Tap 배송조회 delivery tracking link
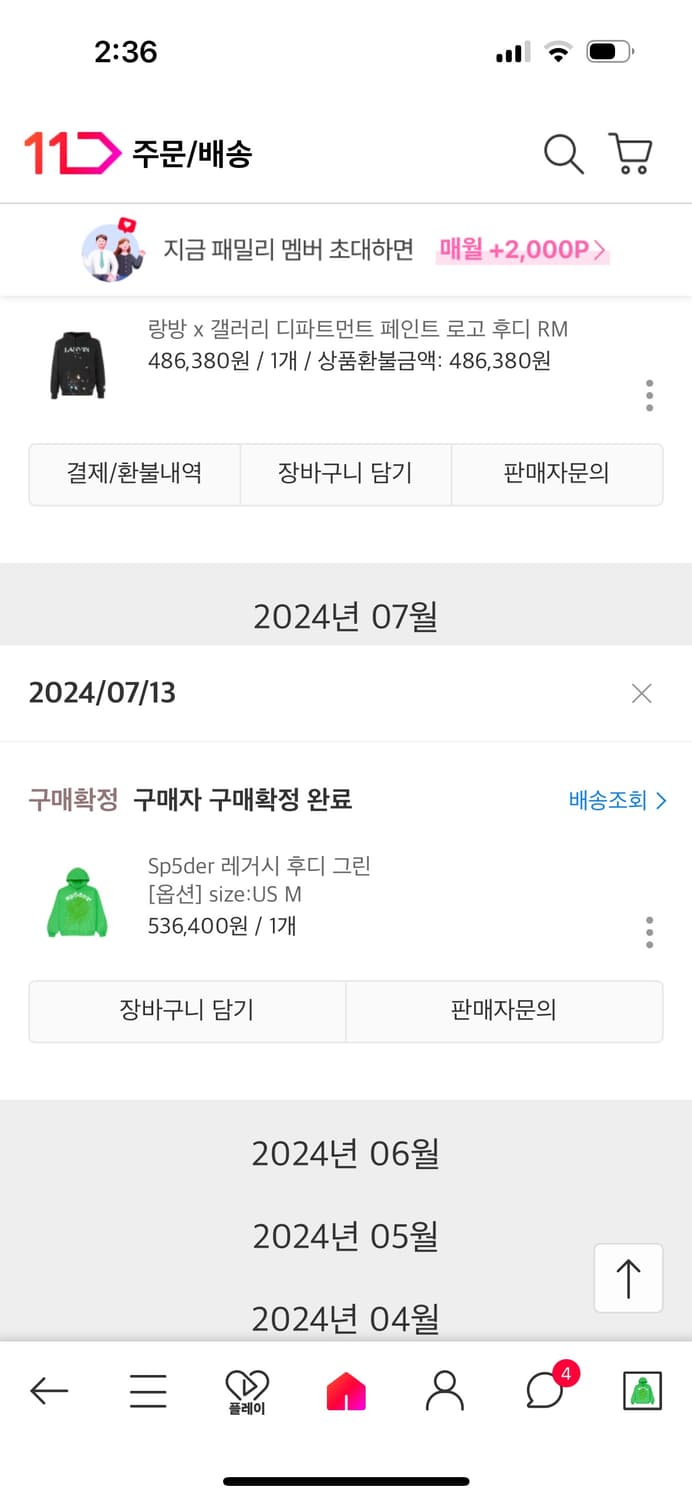The image size is (692, 1500). [x=617, y=800]
